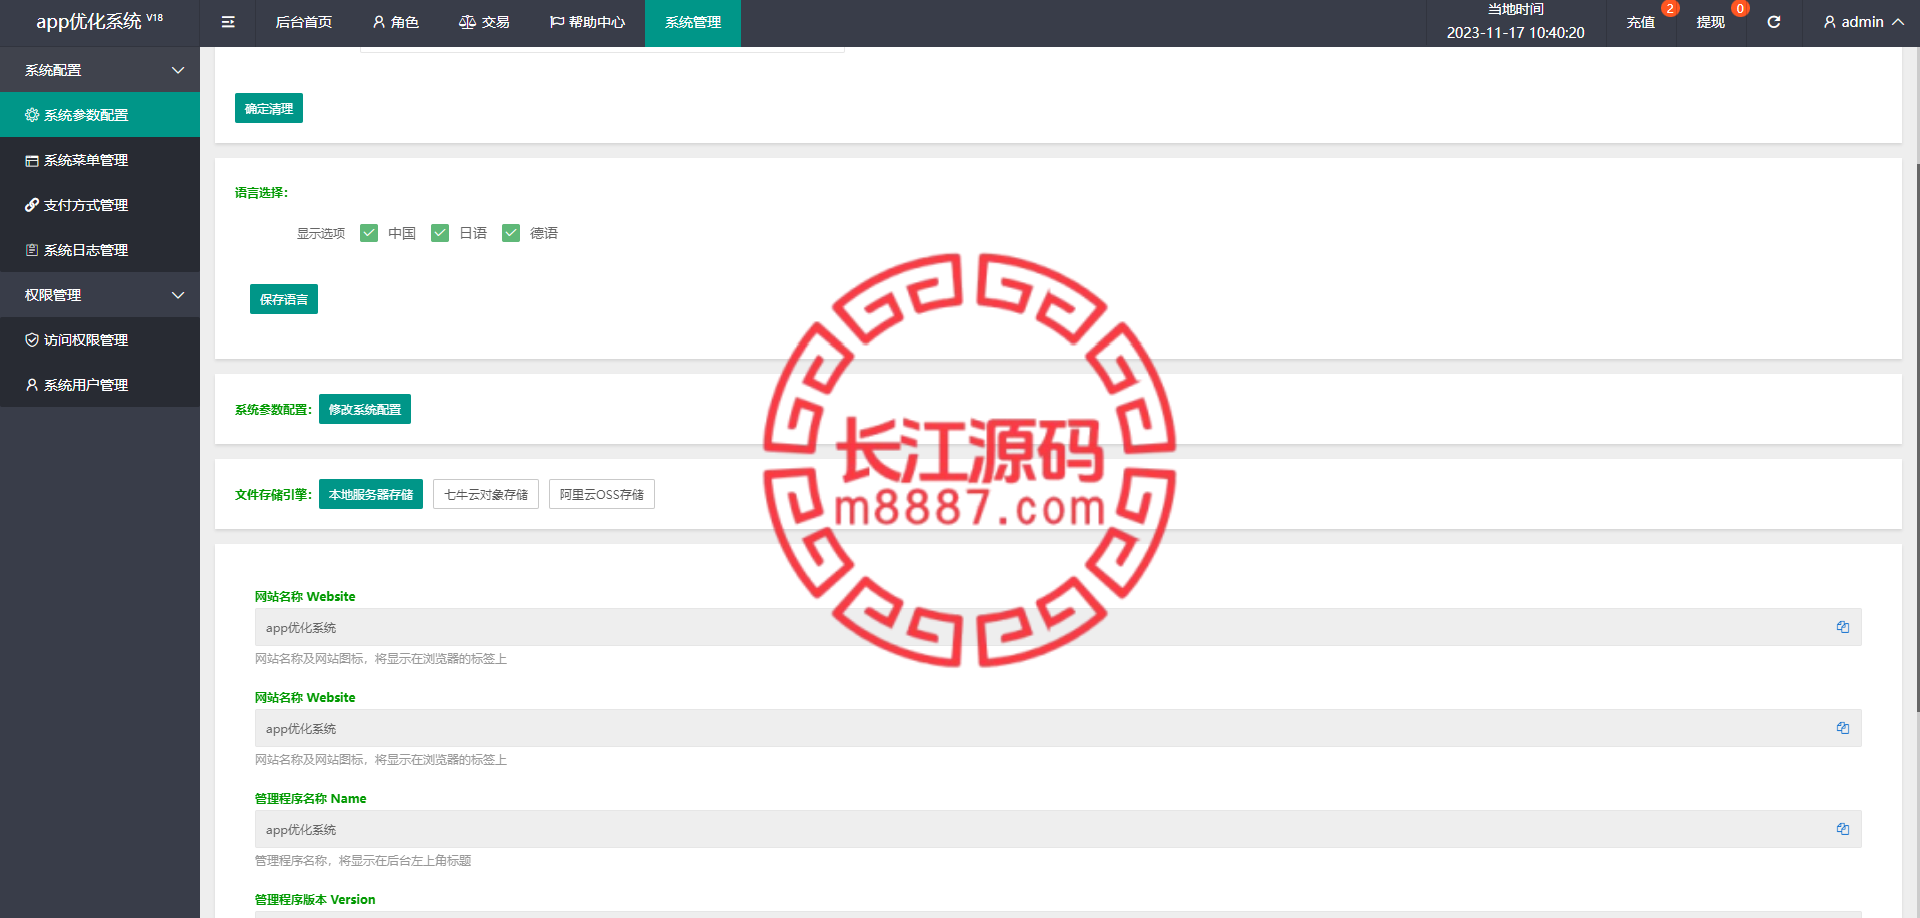Click the 当地时间 clock display
1920x918 pixels.
tap(1516, 22)
